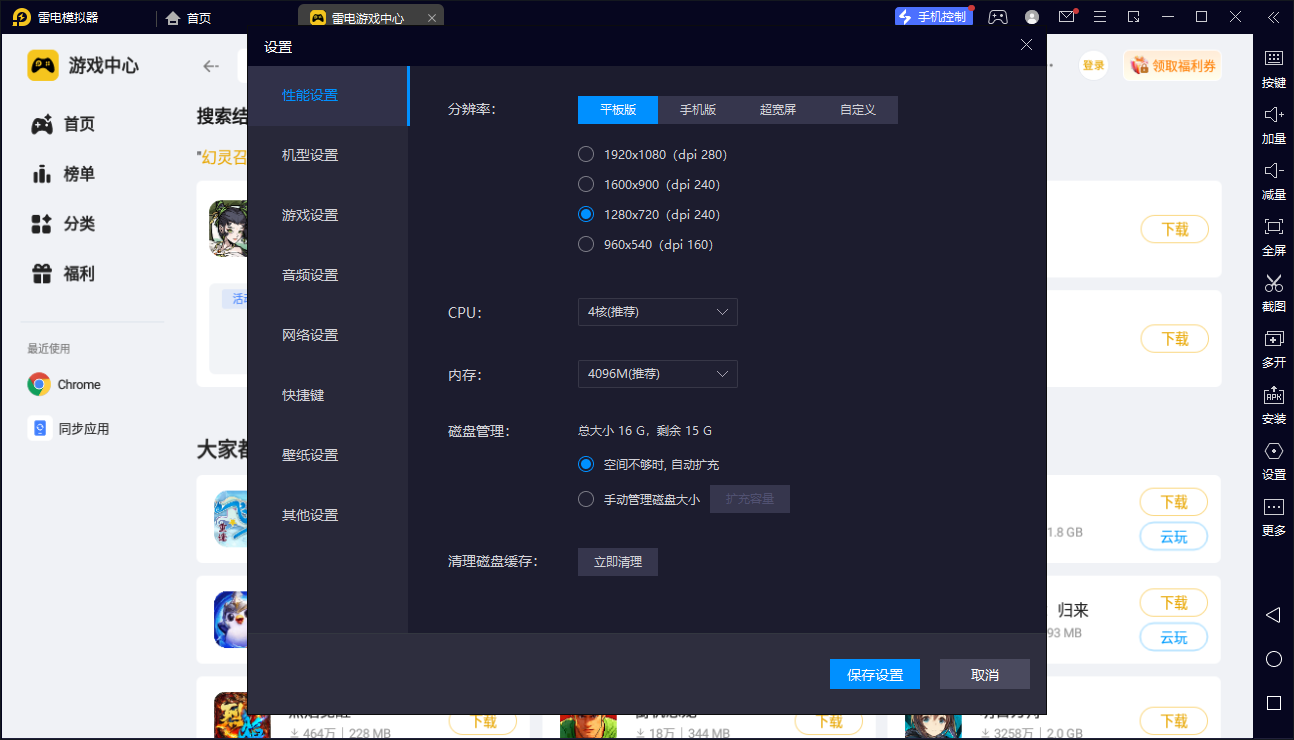Open 快捷键 settings section
1294x740 pixels.
click(328, 395)
